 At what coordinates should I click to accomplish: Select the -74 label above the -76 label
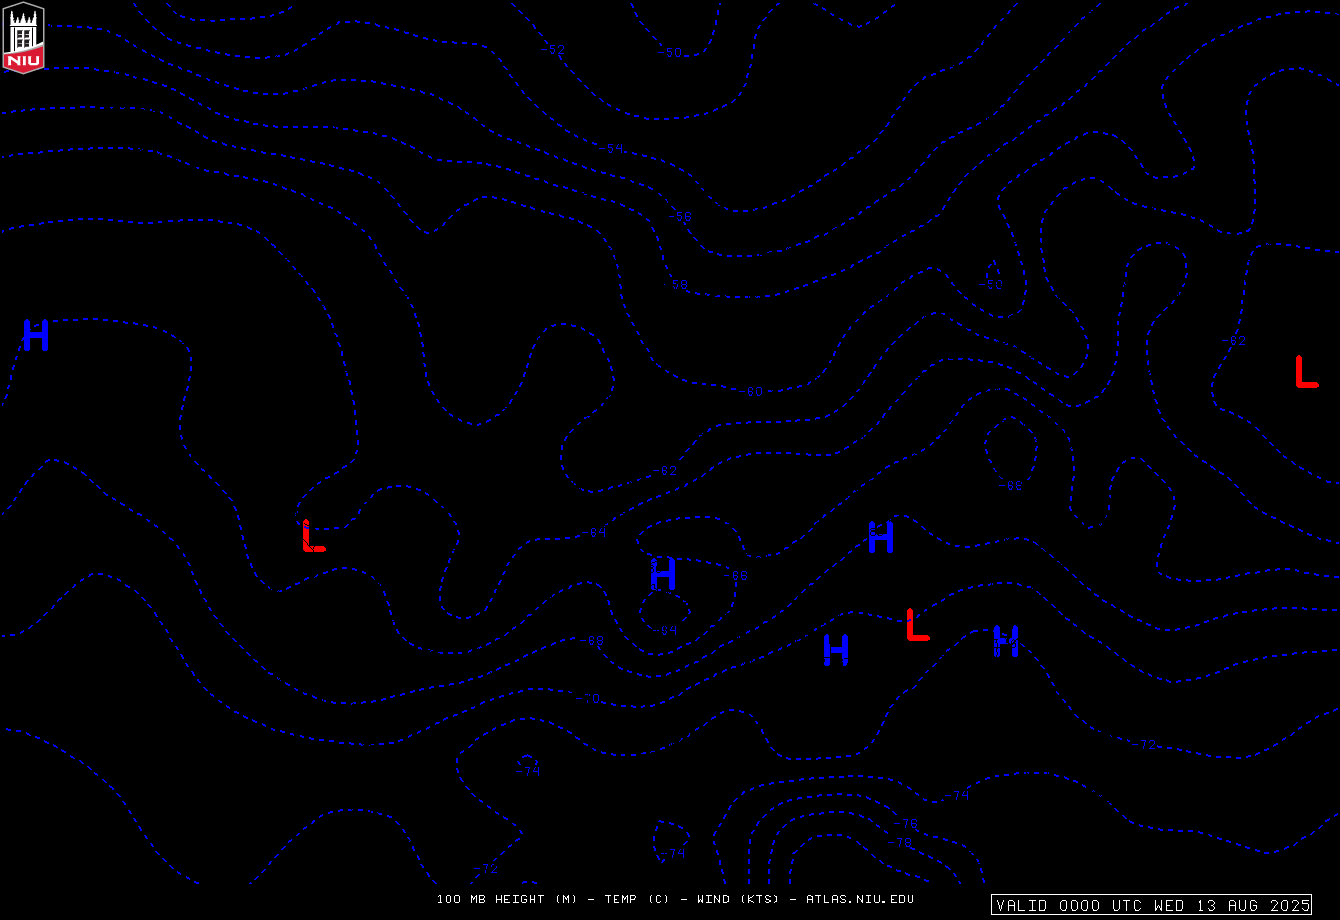[x=957, y=796]
